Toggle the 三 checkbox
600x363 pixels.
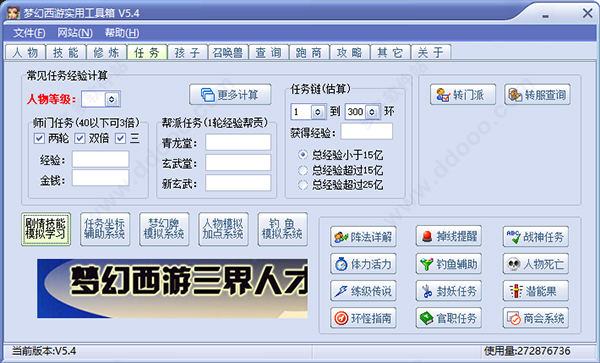tap(121, 138)
